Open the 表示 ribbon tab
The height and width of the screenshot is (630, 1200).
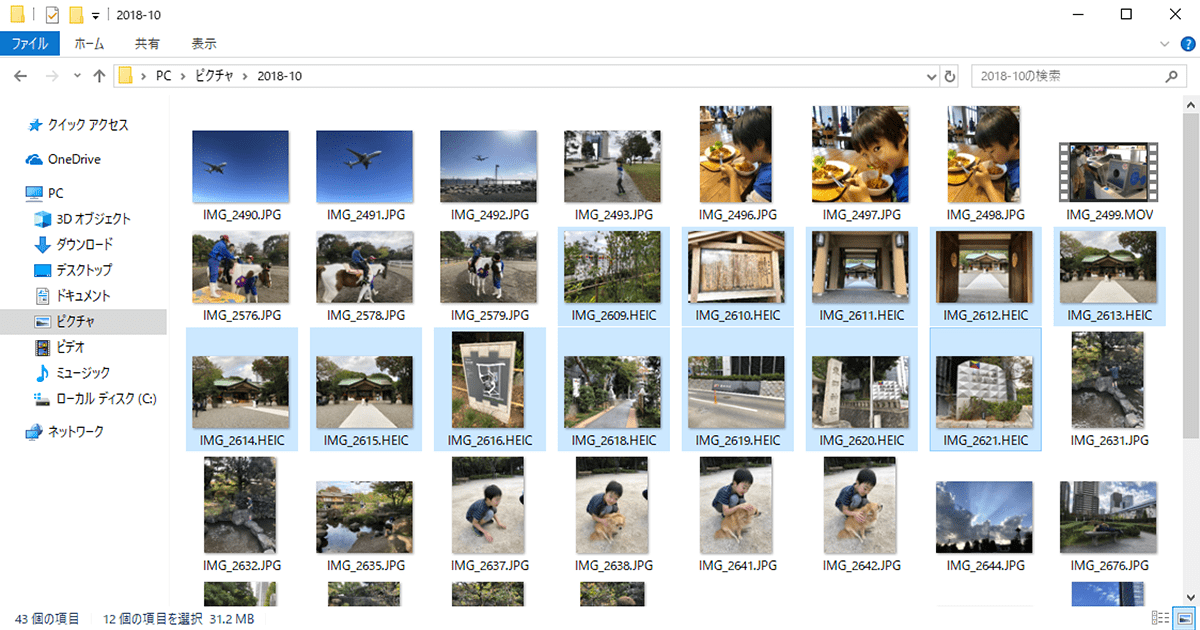coord(204,44)
